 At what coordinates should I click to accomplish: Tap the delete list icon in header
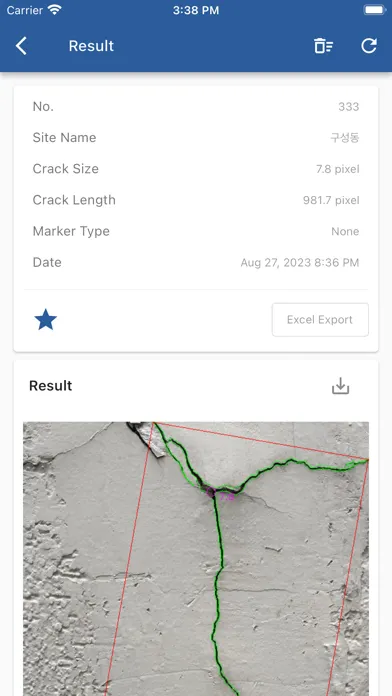tap(324, 46)
